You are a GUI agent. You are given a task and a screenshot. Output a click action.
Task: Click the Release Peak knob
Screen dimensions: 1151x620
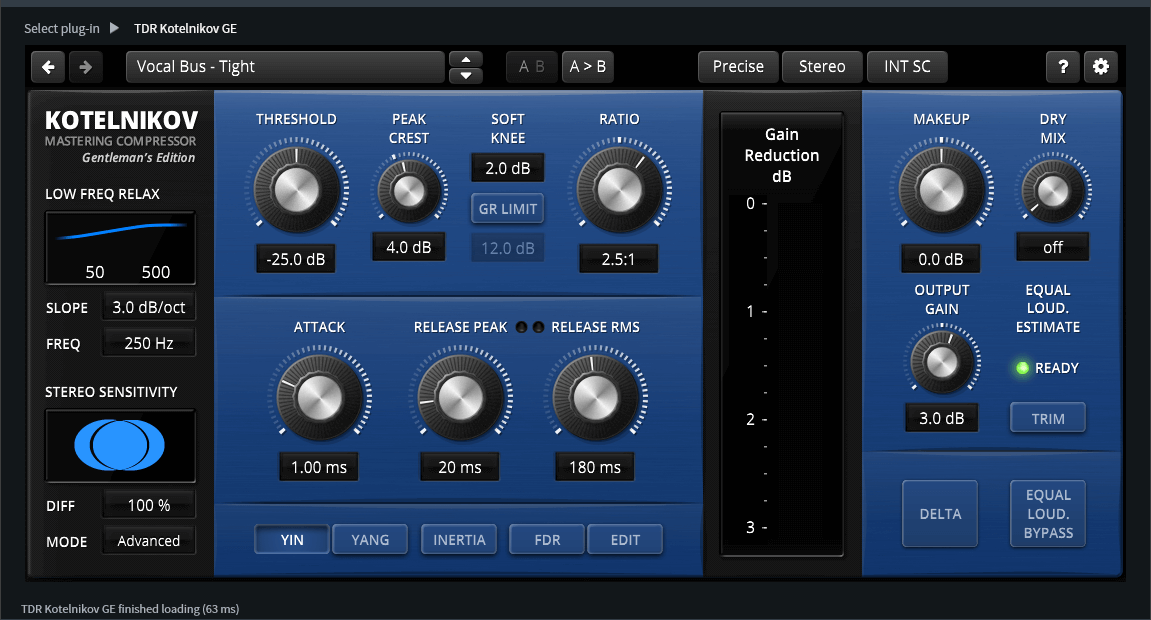point(460,398)
